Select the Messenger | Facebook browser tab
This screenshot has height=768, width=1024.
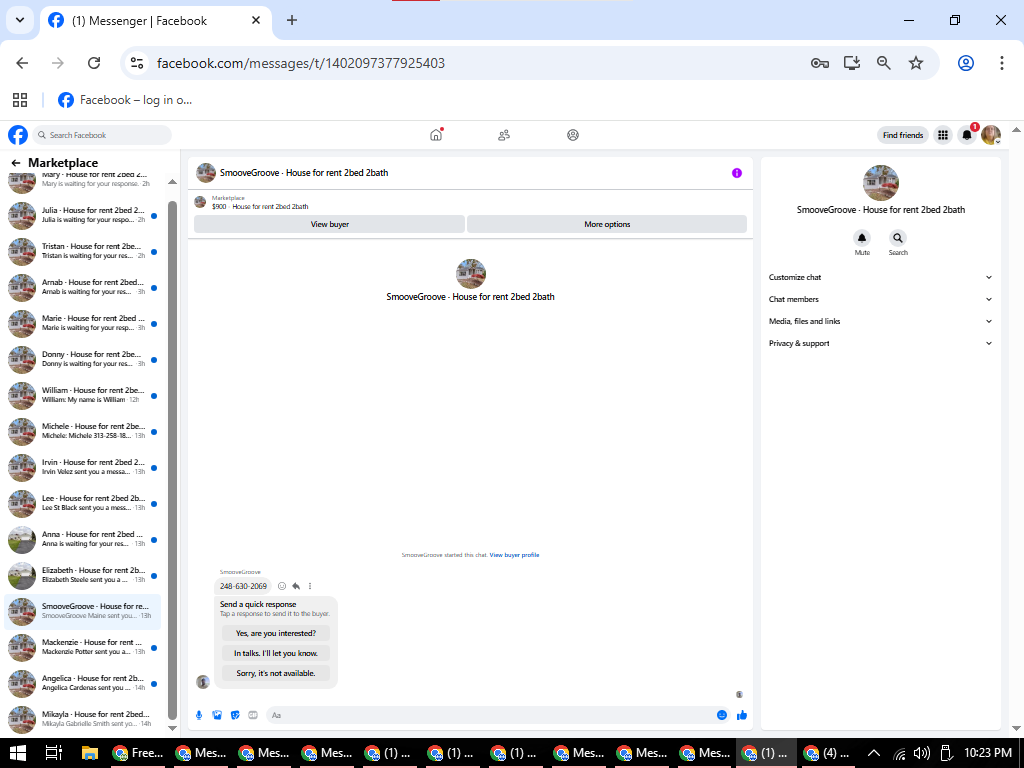pyautogui.click(x=155, y=21)
